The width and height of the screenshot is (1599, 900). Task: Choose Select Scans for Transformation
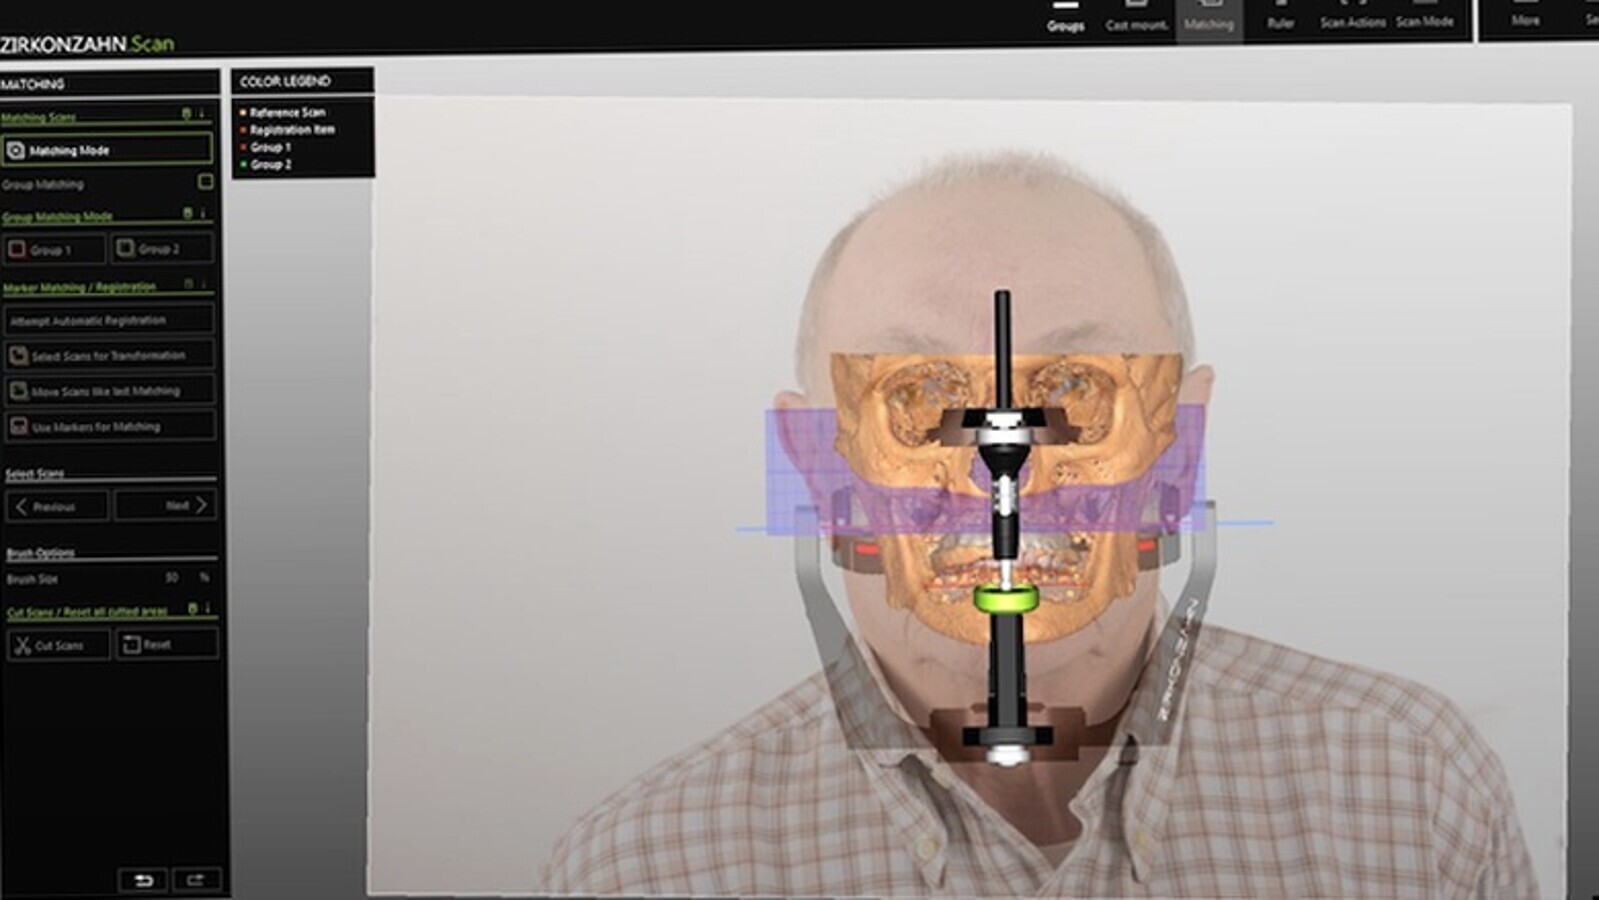point(109,355)
